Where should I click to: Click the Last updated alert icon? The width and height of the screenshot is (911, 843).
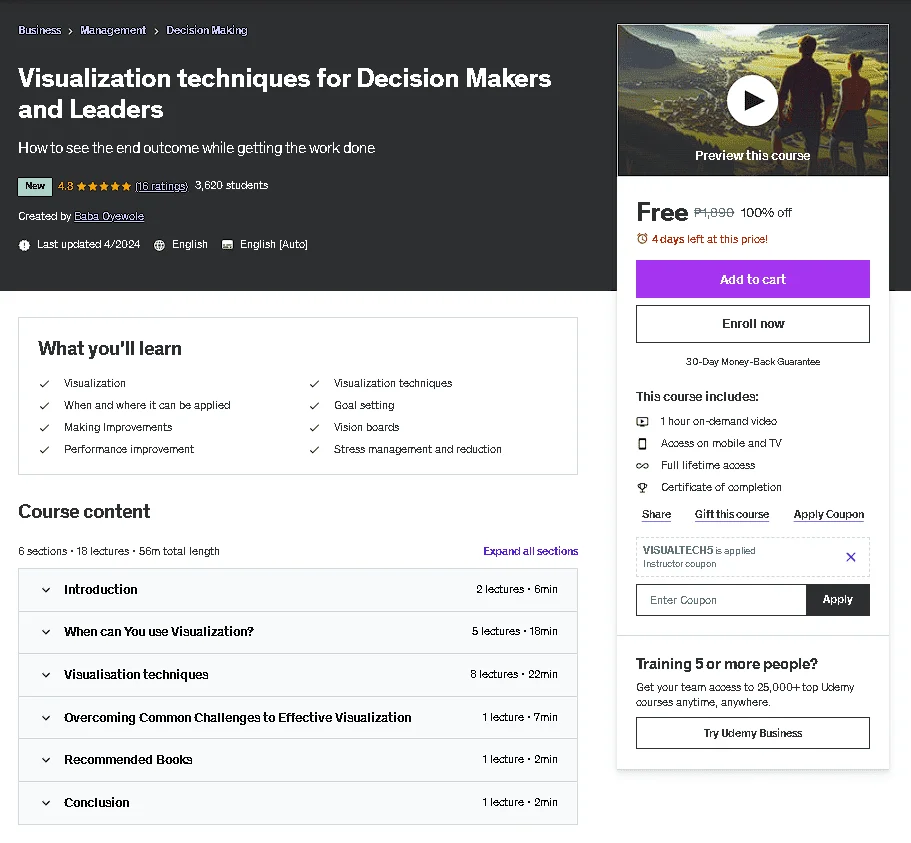(x=24, y=245)
